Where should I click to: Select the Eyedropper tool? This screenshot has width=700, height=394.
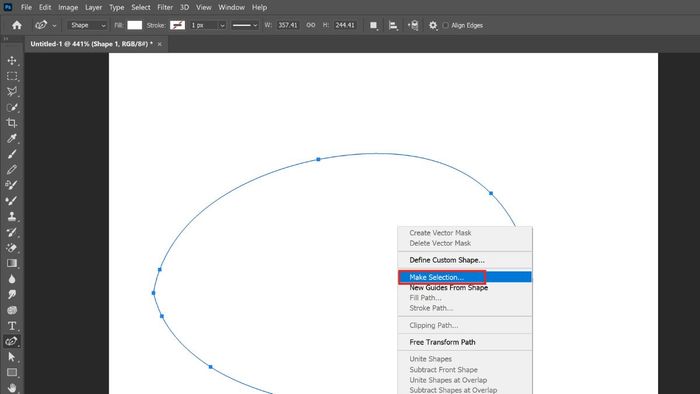(12, 138)
